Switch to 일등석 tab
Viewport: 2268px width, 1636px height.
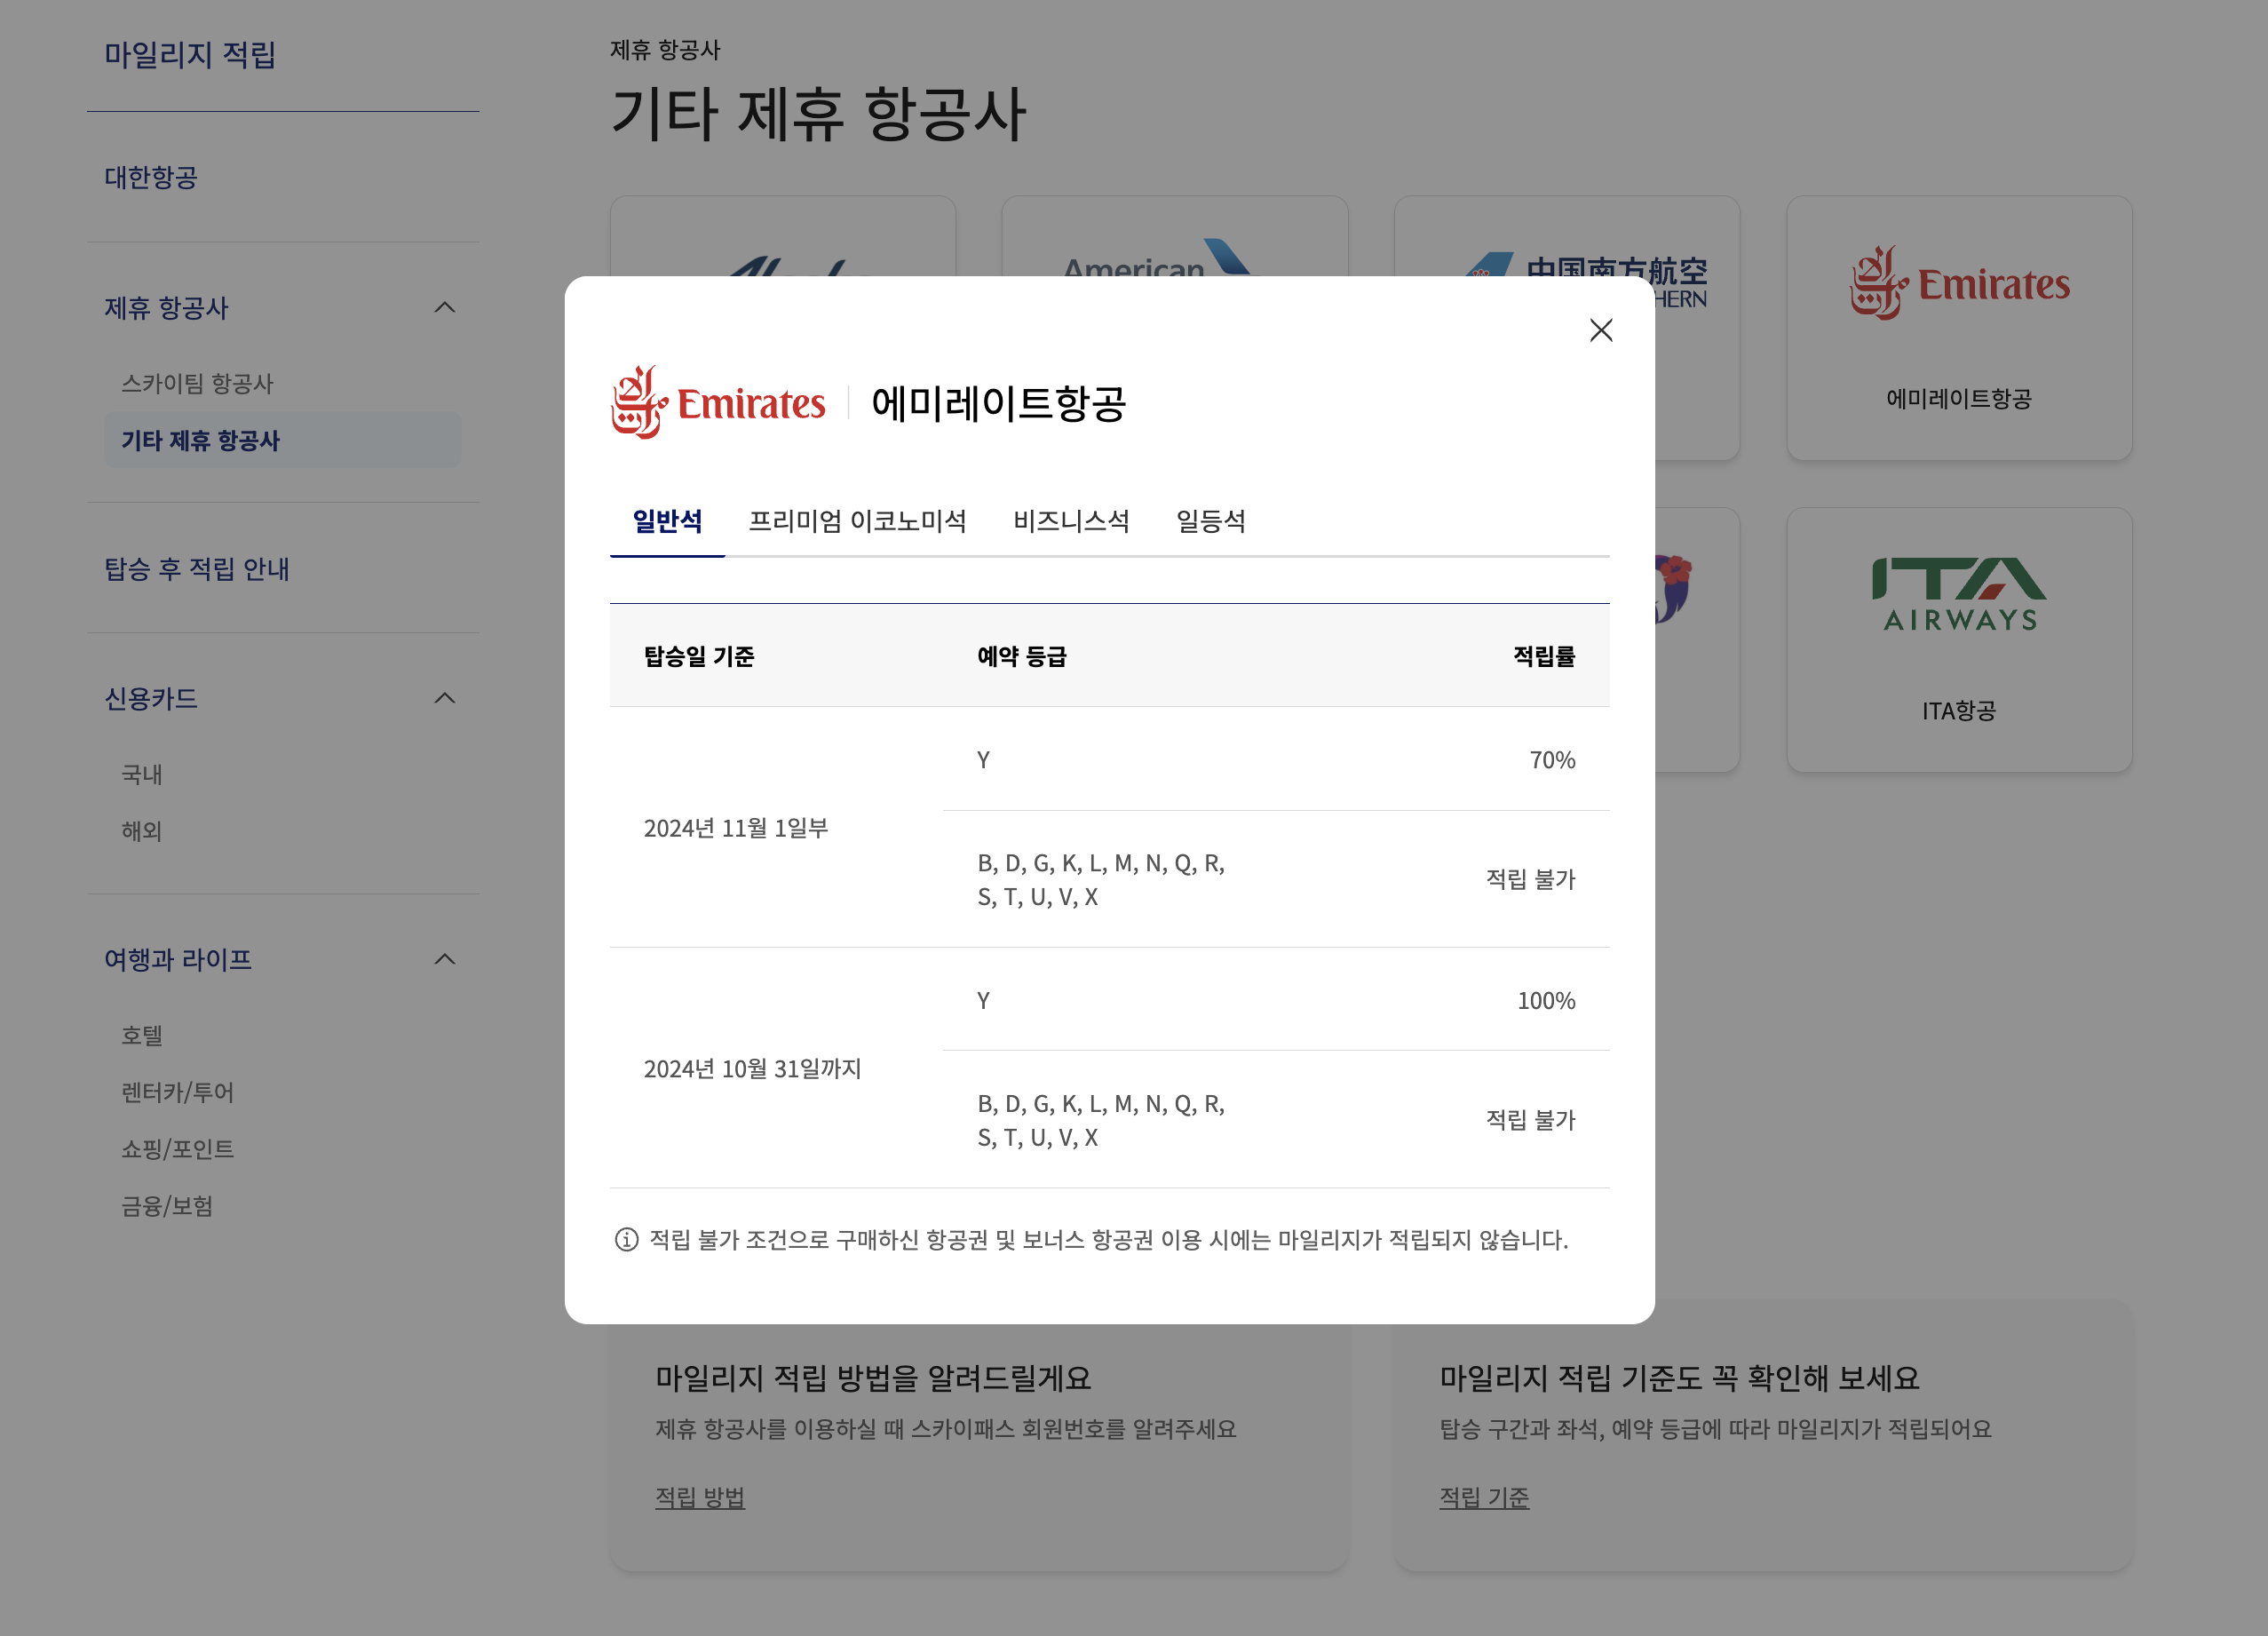tap(1210, 521)
